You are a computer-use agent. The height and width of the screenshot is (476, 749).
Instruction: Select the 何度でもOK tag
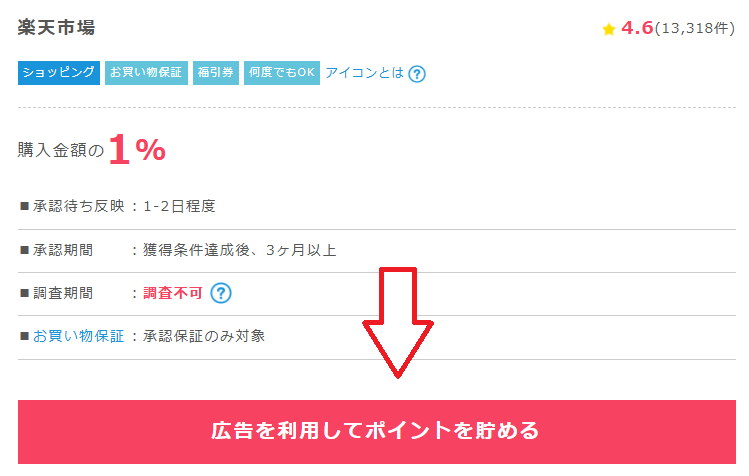click(x=282, y=73)
